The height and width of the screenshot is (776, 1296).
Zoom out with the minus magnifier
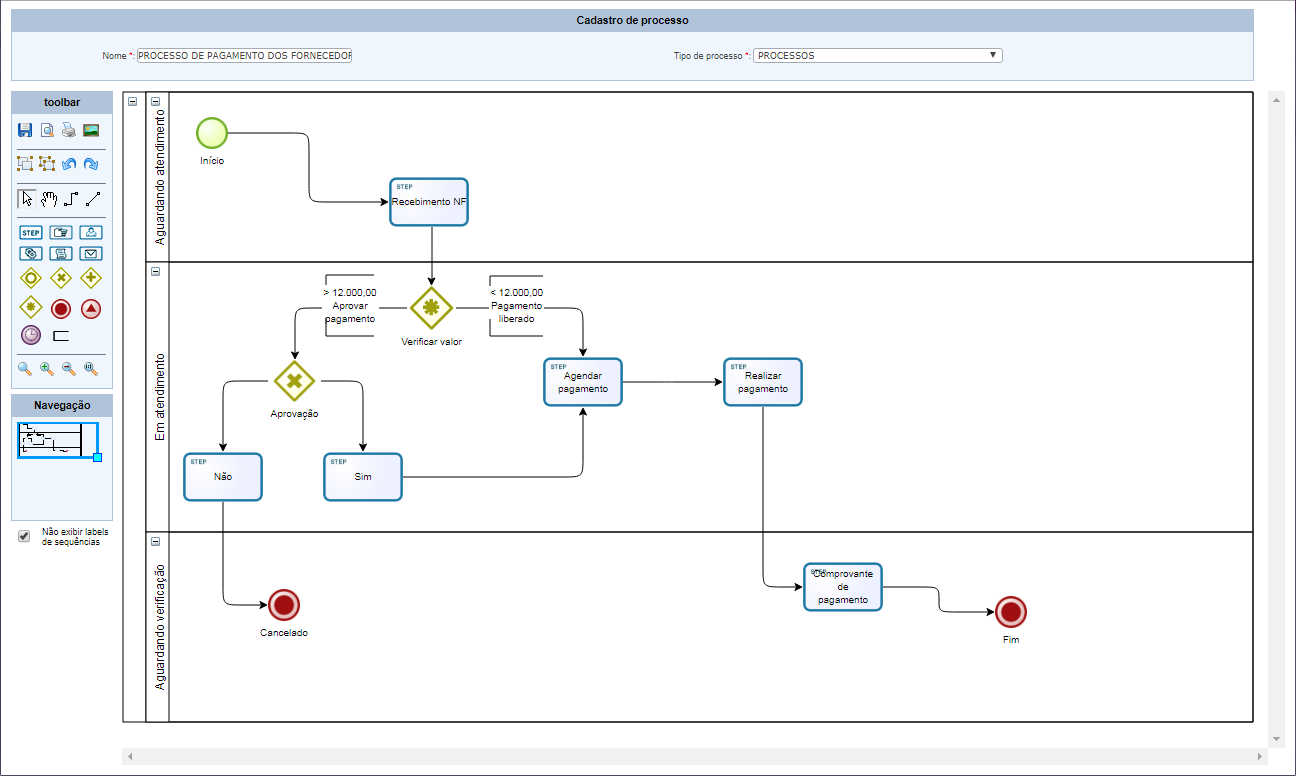click(x=69, y=368)
